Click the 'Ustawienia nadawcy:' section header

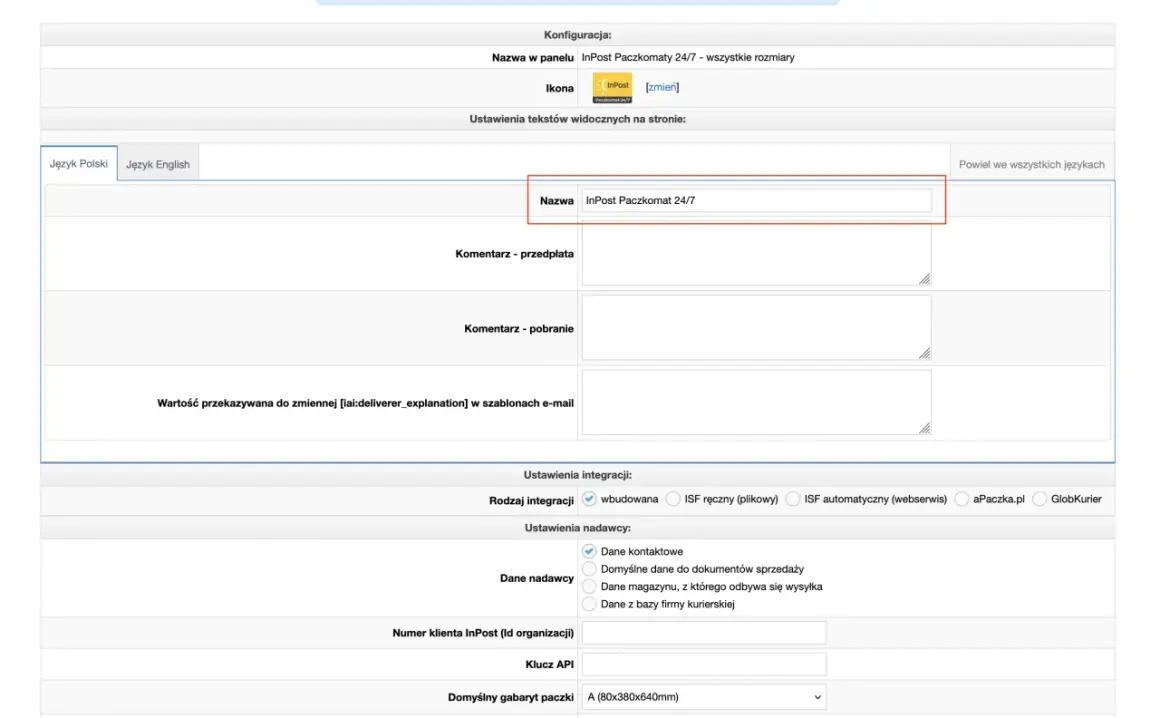pyautogui.click(x=578, y=528)
